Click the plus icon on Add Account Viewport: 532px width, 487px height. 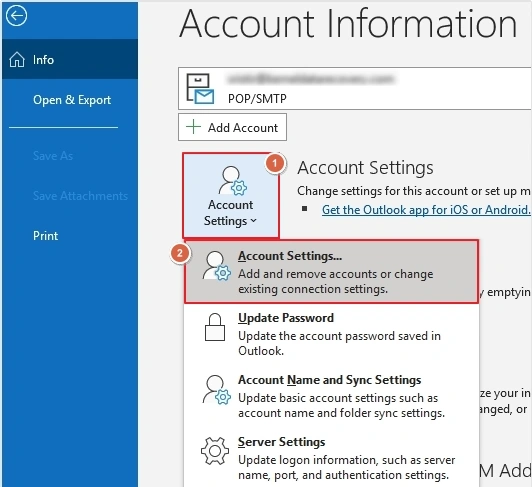194,127
